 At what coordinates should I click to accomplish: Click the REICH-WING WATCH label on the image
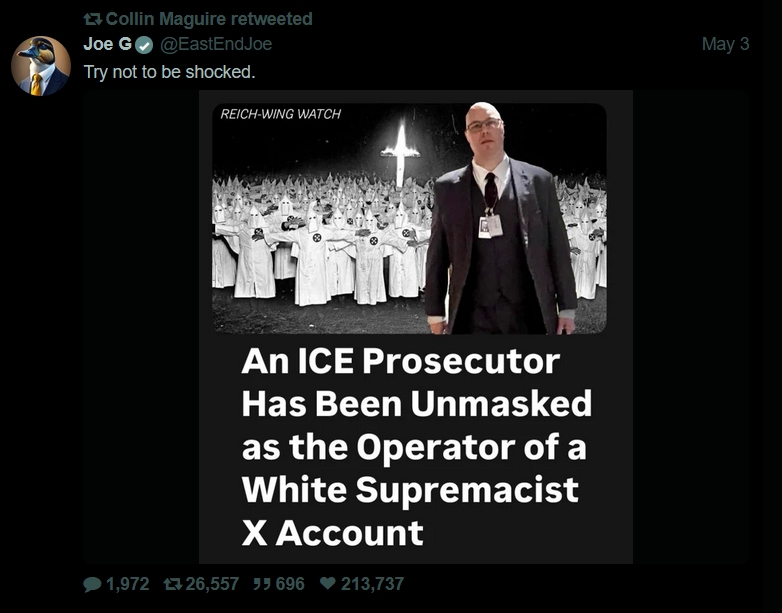[280, 114]
